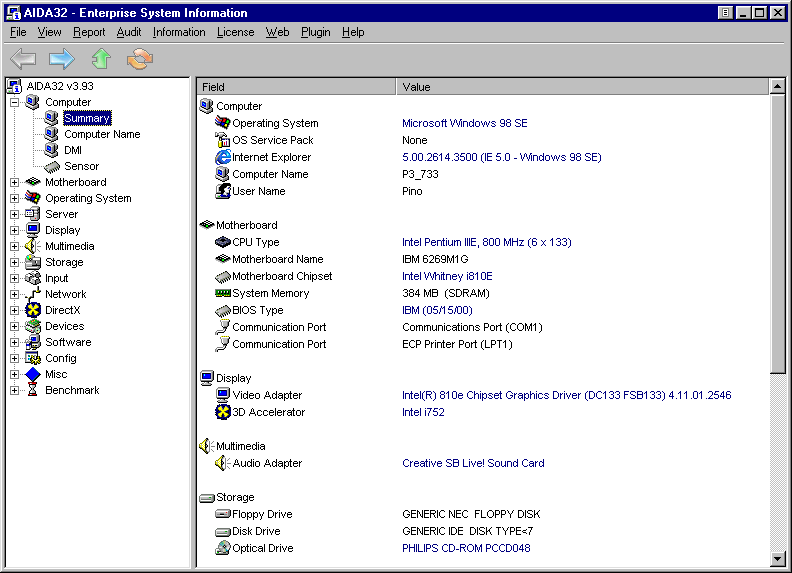Refresh using the orange arrows toolbar icon
The height and width of the screenshot is (573, 792).
[140, 59]
